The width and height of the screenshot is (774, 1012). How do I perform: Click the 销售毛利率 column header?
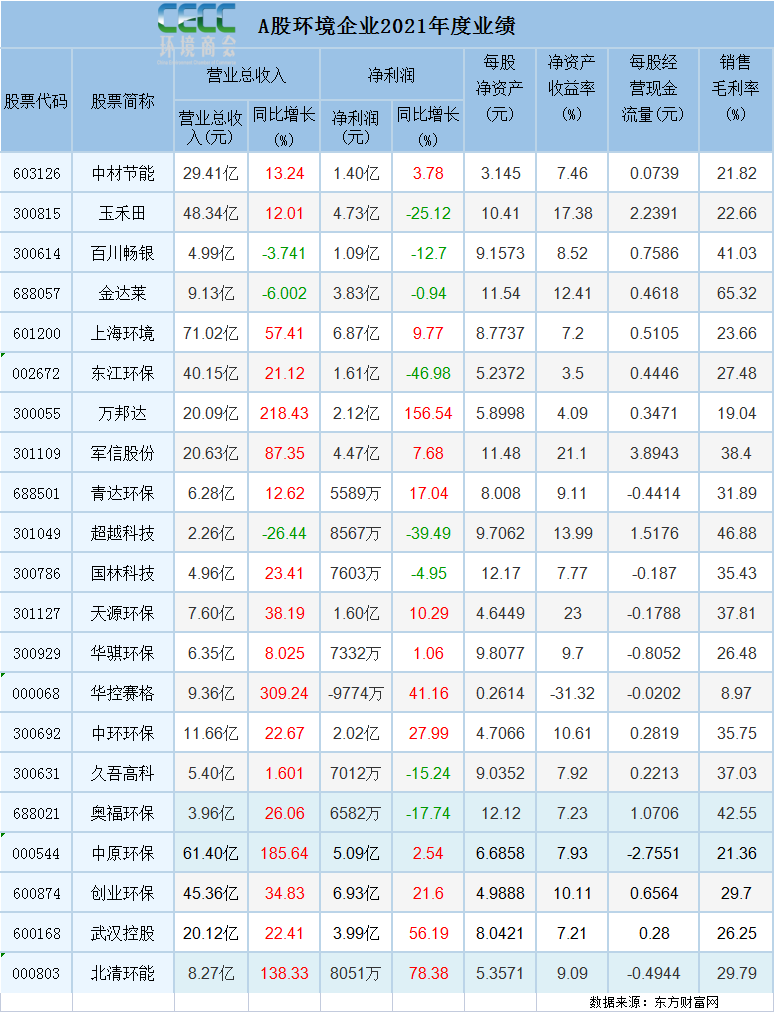(x=736, y=87)
